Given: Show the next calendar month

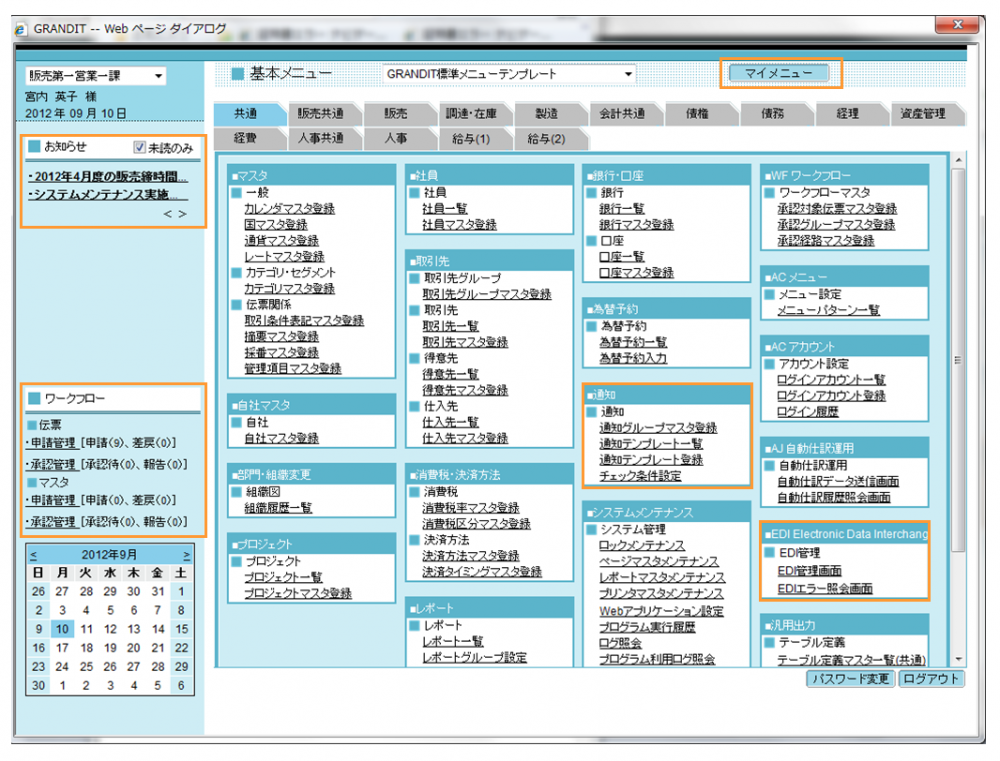Looking at the screenshot, I should [187, 555].
